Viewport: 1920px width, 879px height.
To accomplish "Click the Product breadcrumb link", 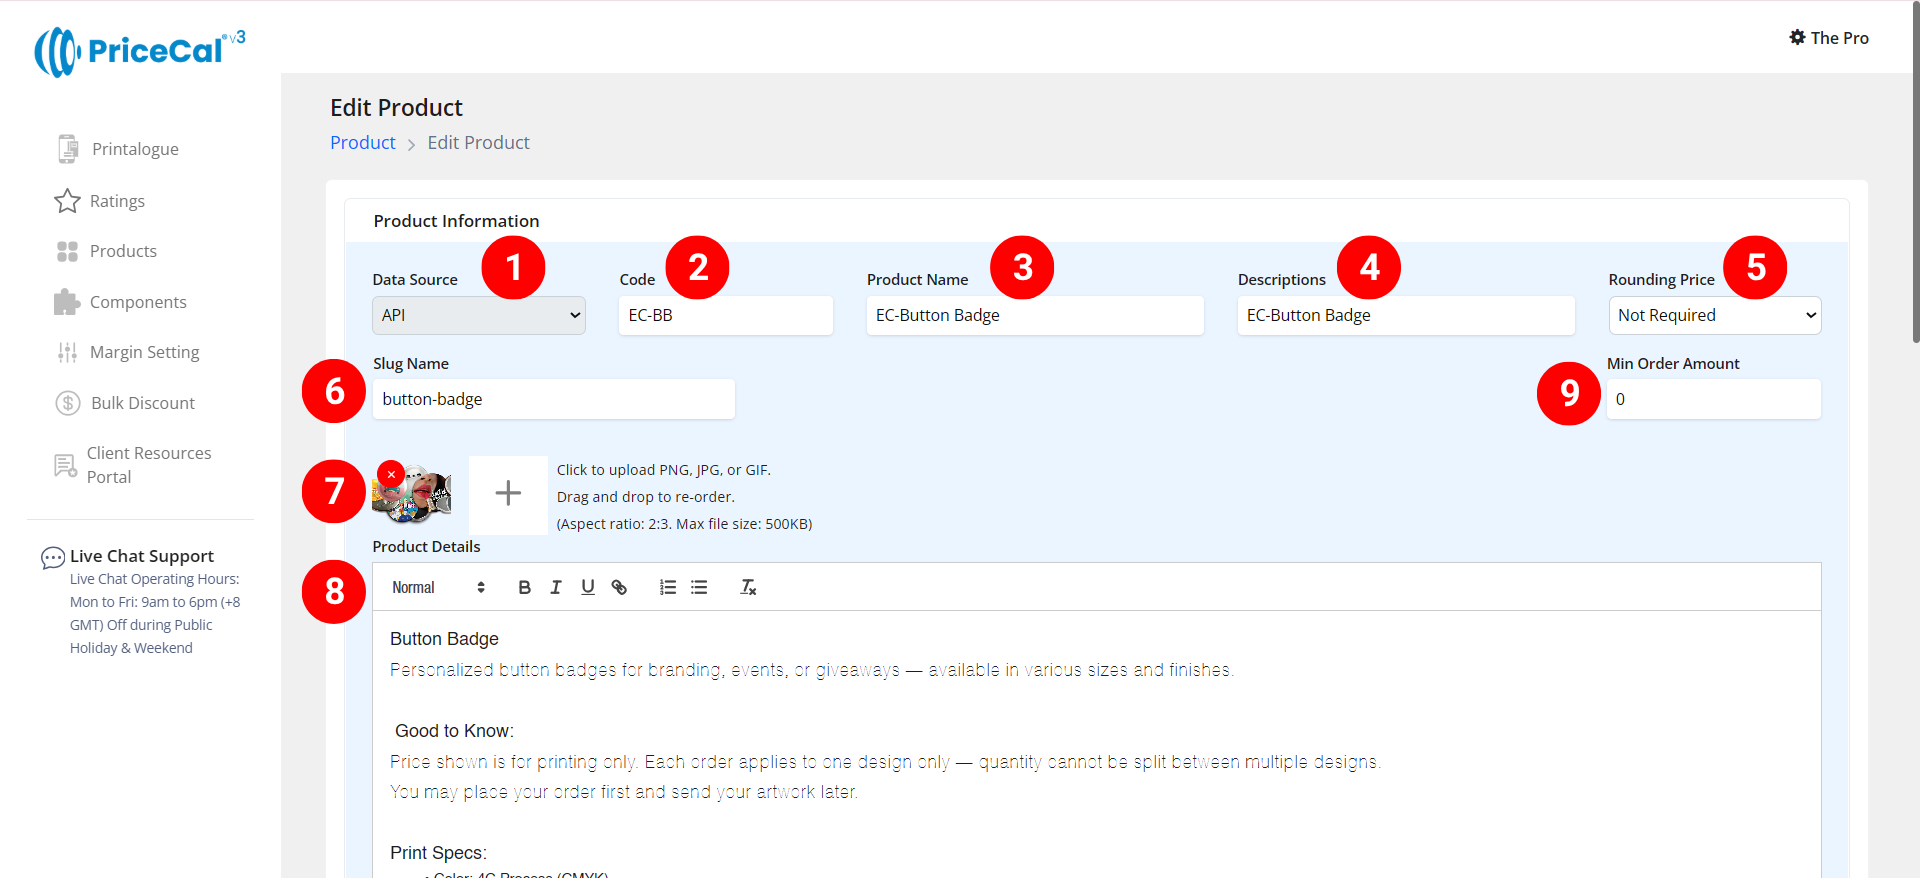I will [x=363, y=143].
